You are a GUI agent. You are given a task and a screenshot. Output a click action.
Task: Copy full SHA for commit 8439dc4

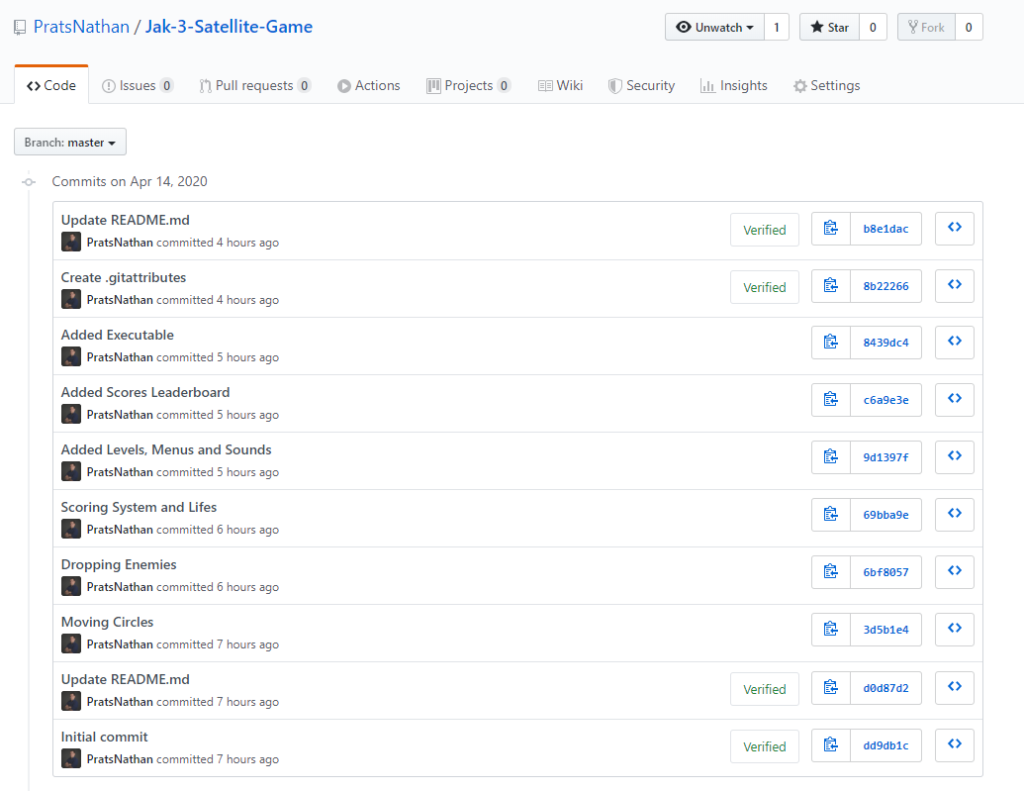[x=830, y=343]
